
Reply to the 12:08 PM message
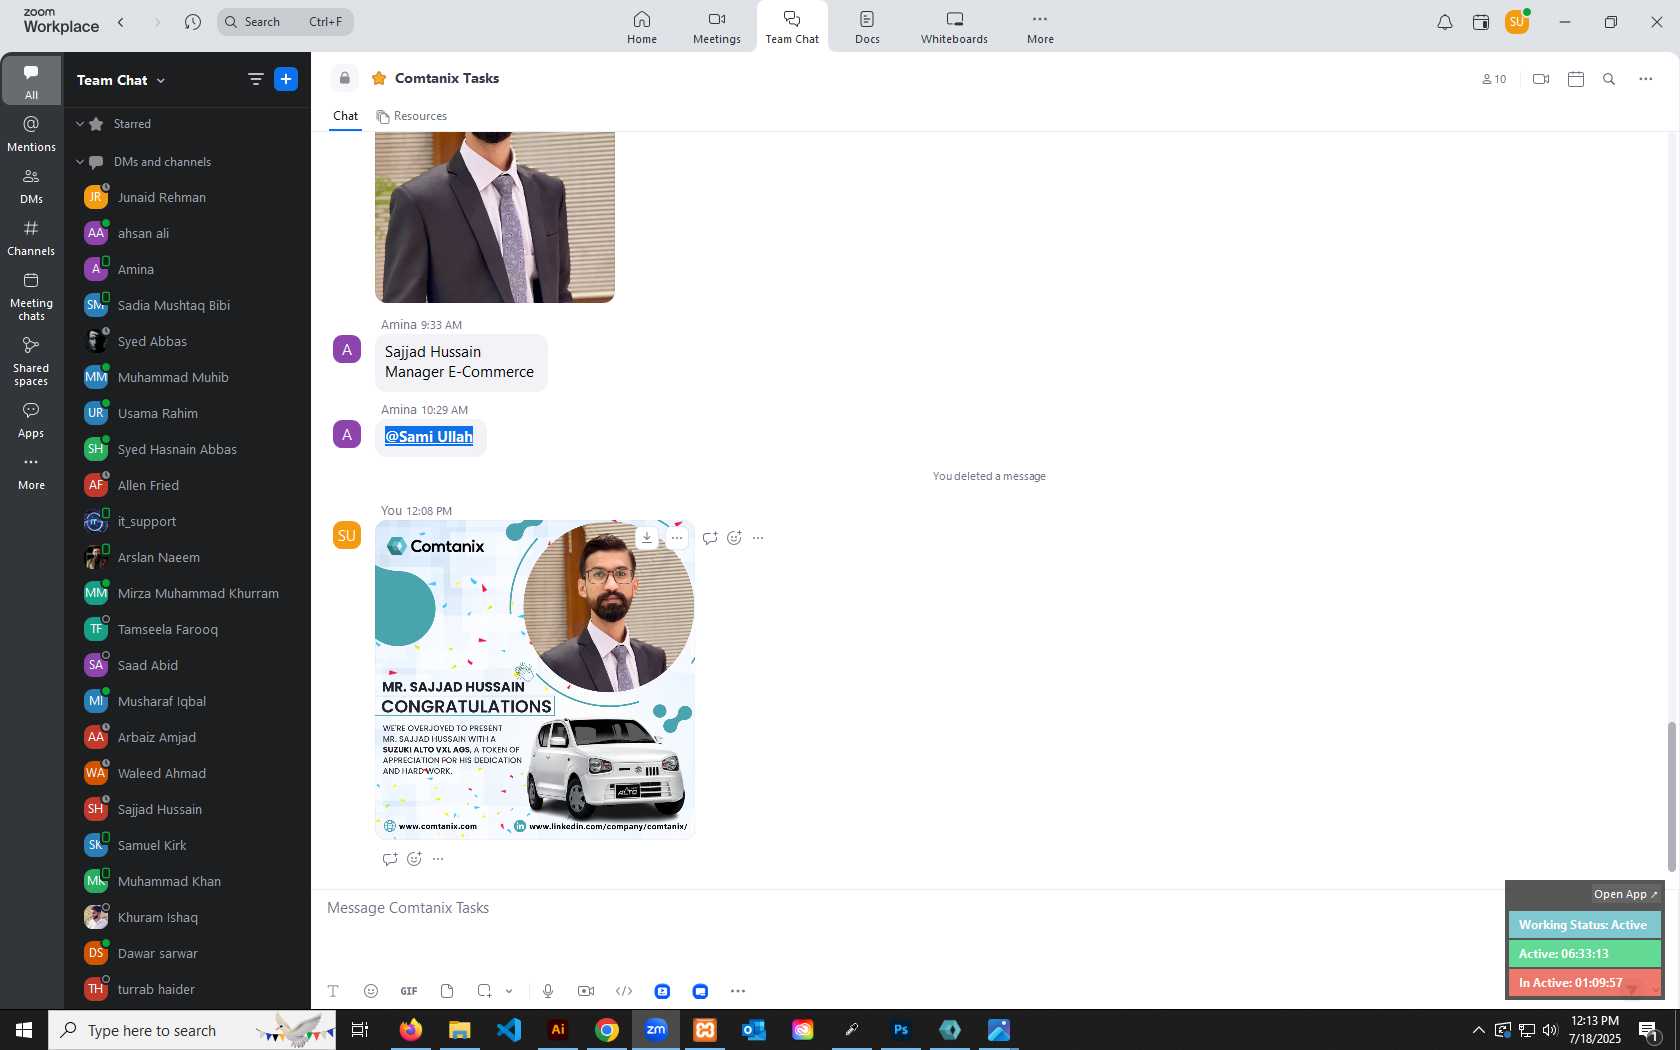coord(710,538)
